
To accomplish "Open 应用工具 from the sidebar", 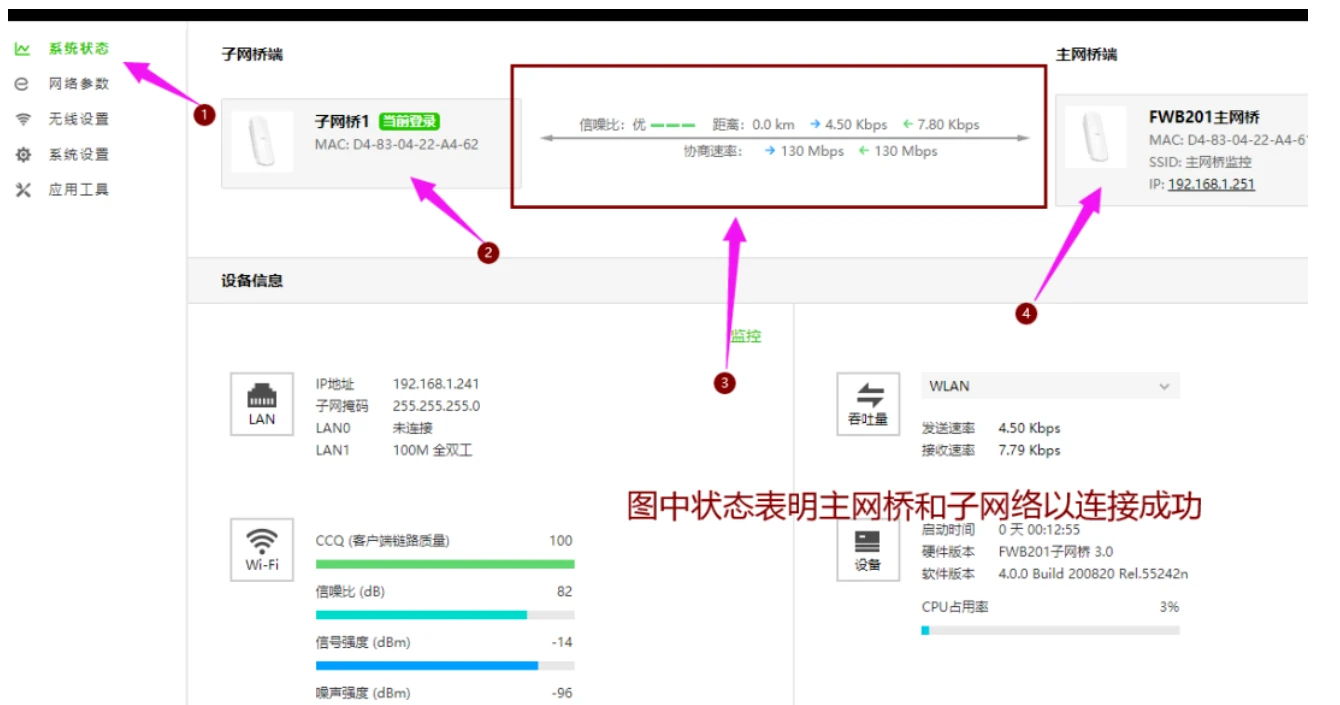I will click(79, 190).
